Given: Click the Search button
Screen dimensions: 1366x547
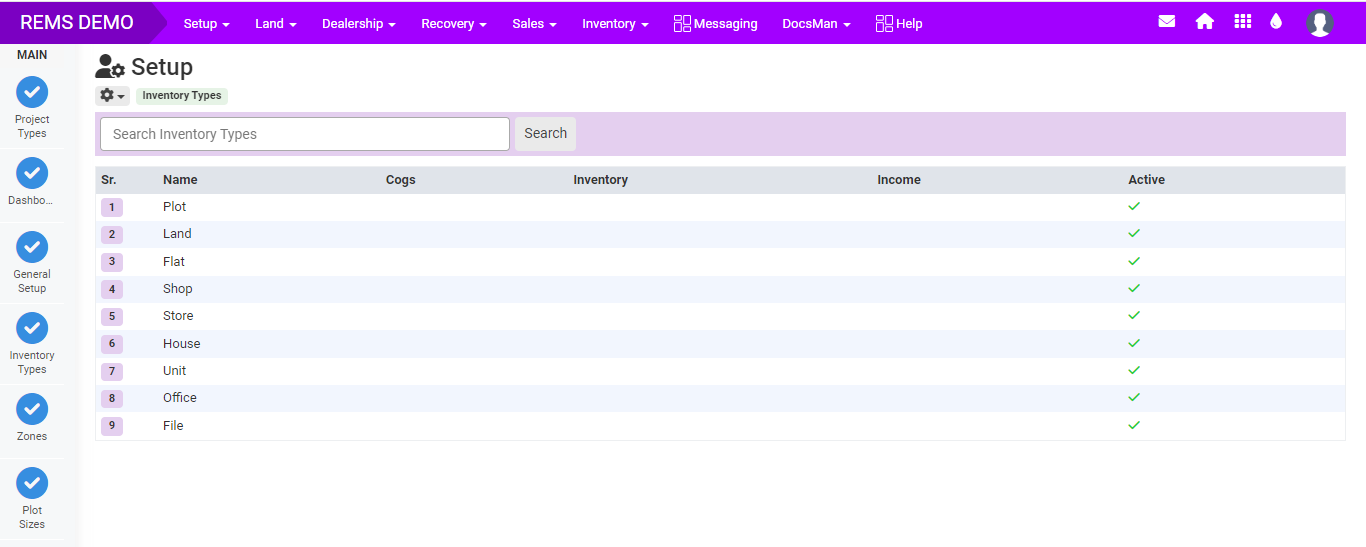Looking at the screenshot, I should coord(545,134).
